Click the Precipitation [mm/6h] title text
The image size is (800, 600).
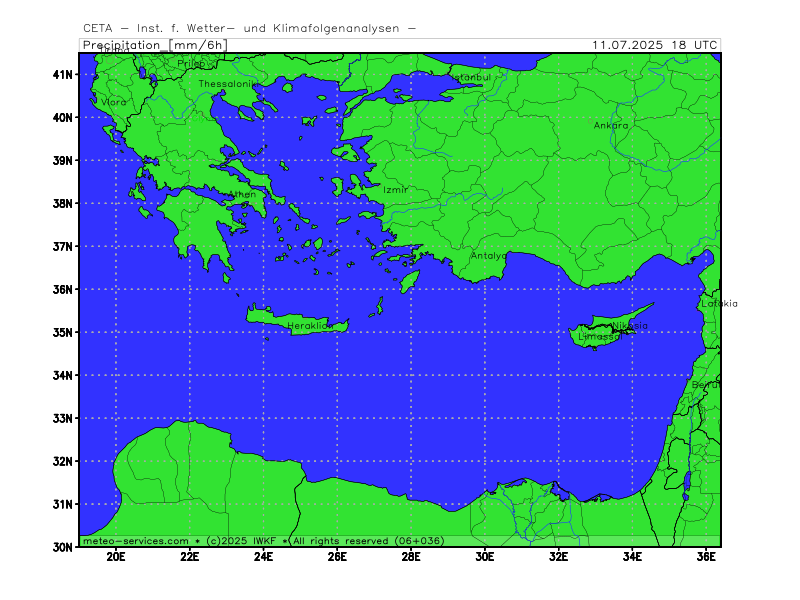(x=155, y=45)
